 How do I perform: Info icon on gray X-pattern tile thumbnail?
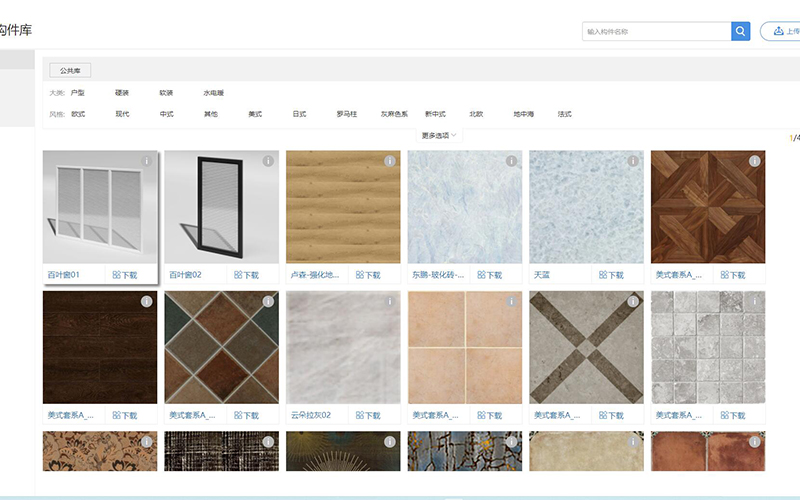coord(633,302)
